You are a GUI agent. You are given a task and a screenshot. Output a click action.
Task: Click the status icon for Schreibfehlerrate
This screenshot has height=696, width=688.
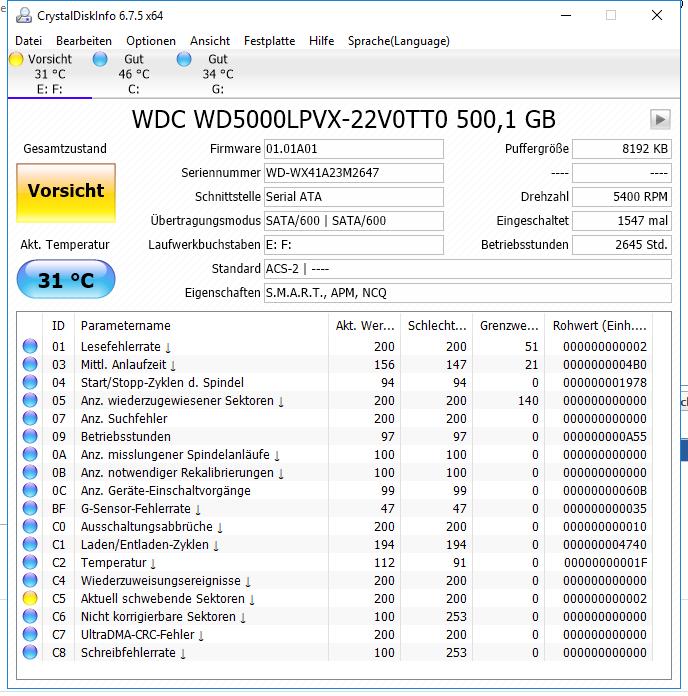click(x=30, y=652)
